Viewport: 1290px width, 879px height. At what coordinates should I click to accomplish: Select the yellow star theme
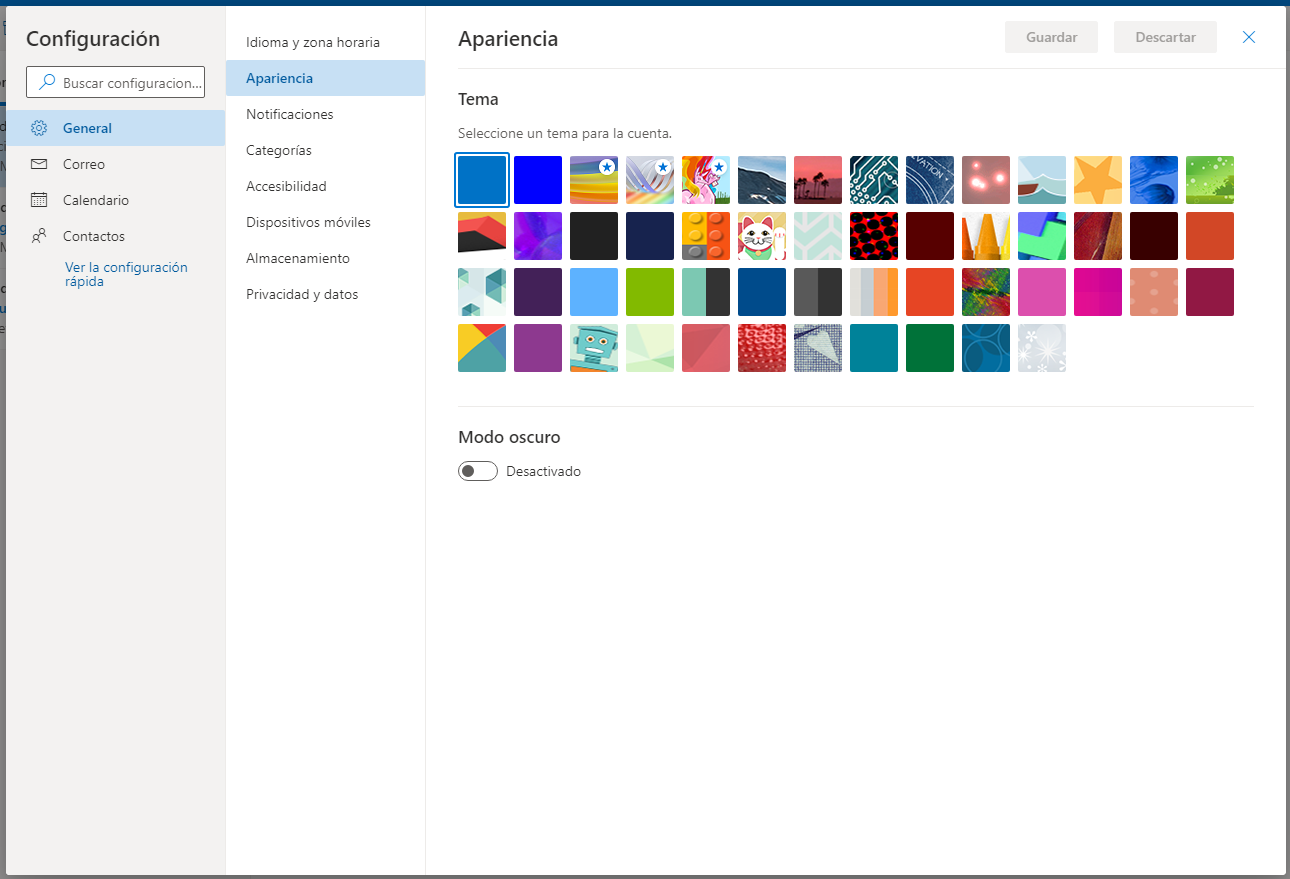pyautogui.click(x=1098, y=180)
